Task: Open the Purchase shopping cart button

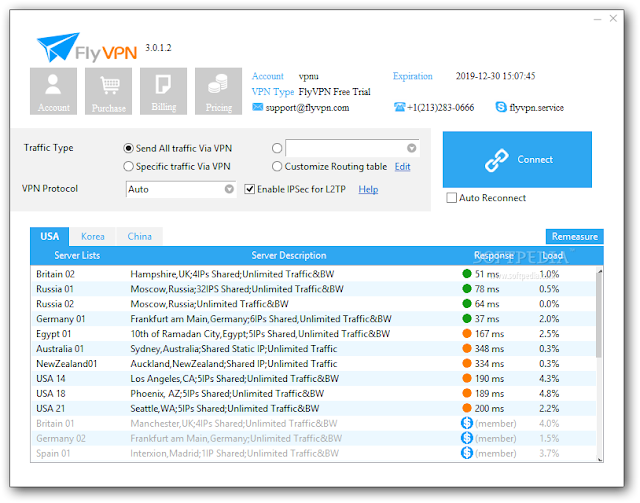Action: pyautogui.click(x=109, y=91)
